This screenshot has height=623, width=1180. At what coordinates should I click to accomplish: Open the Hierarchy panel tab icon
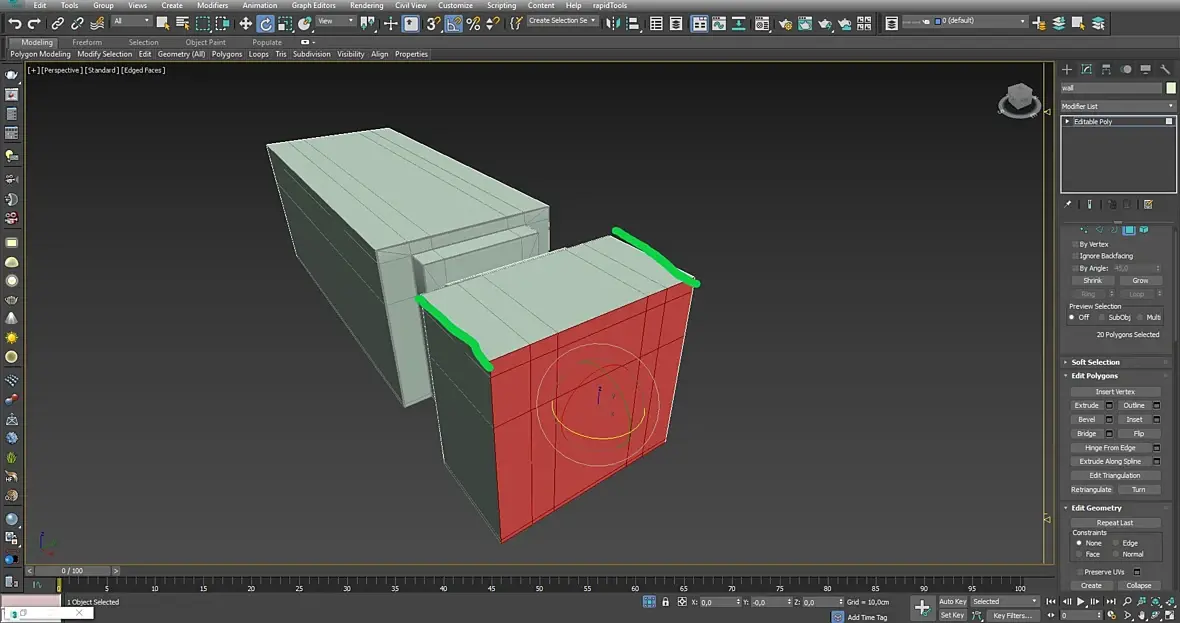click(x=1107, y=69)
